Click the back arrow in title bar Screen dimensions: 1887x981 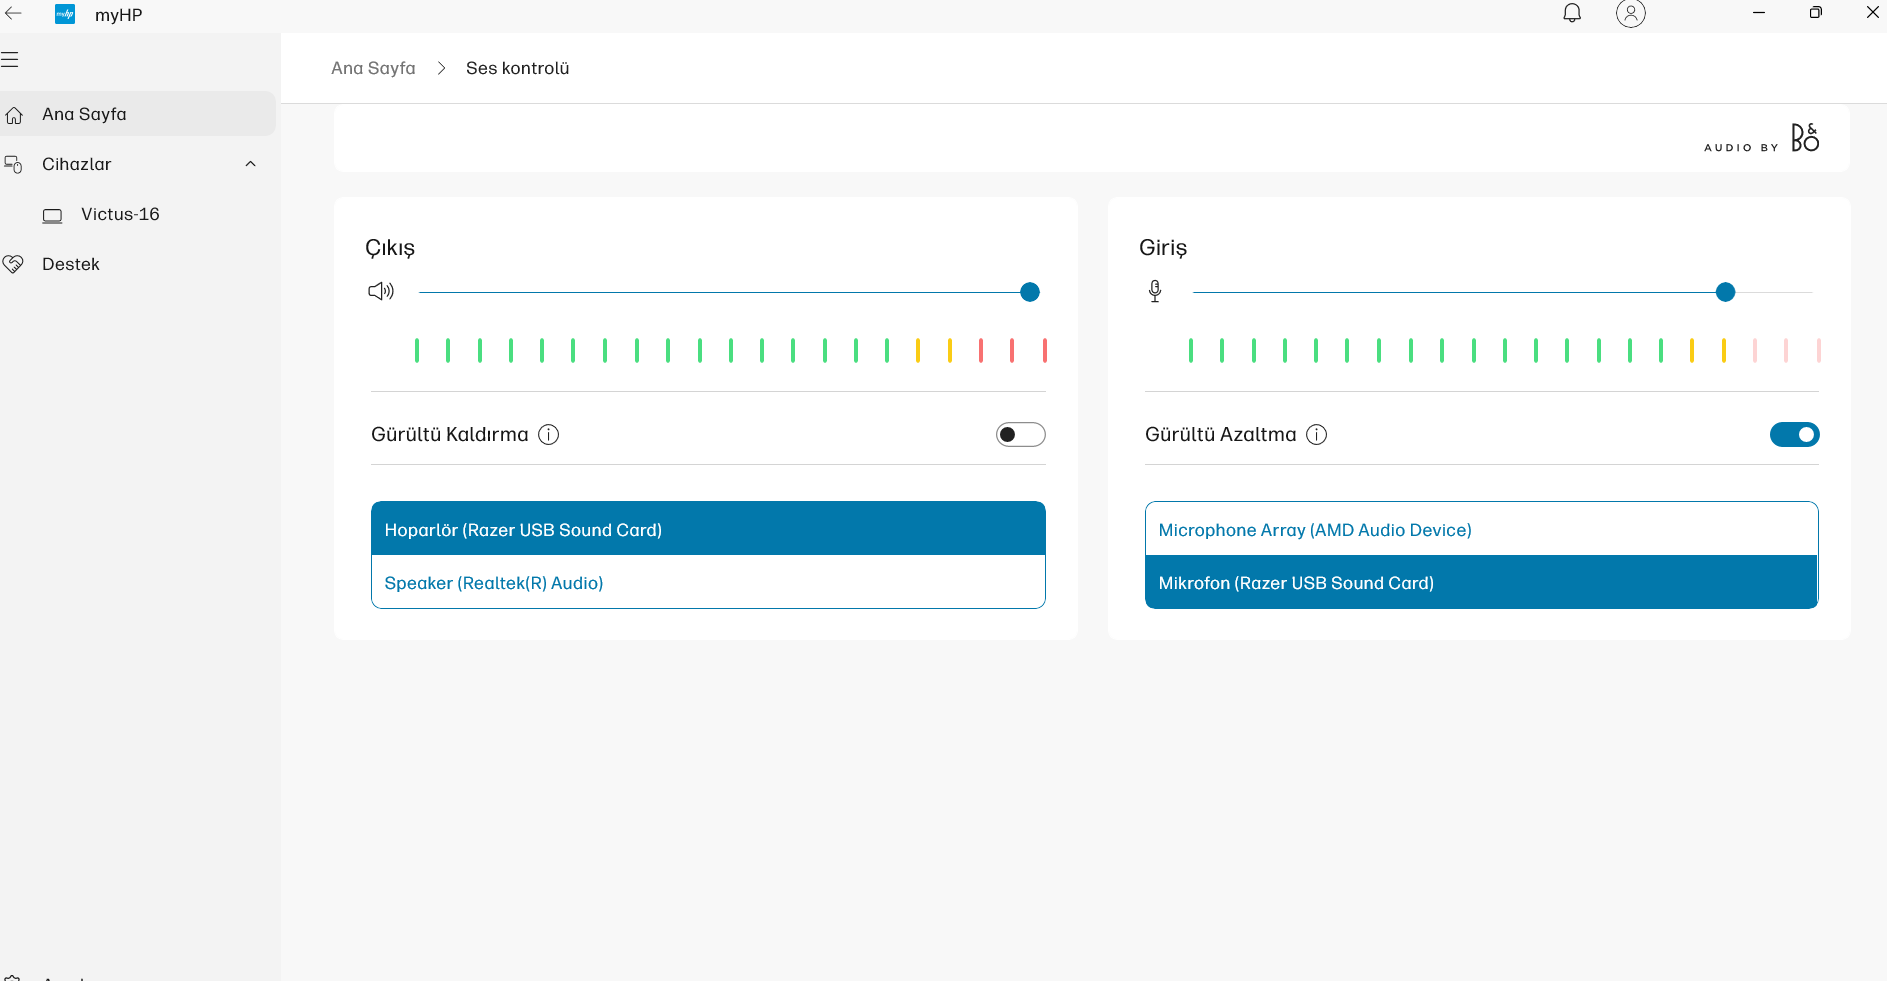click(x=14, y=14)
